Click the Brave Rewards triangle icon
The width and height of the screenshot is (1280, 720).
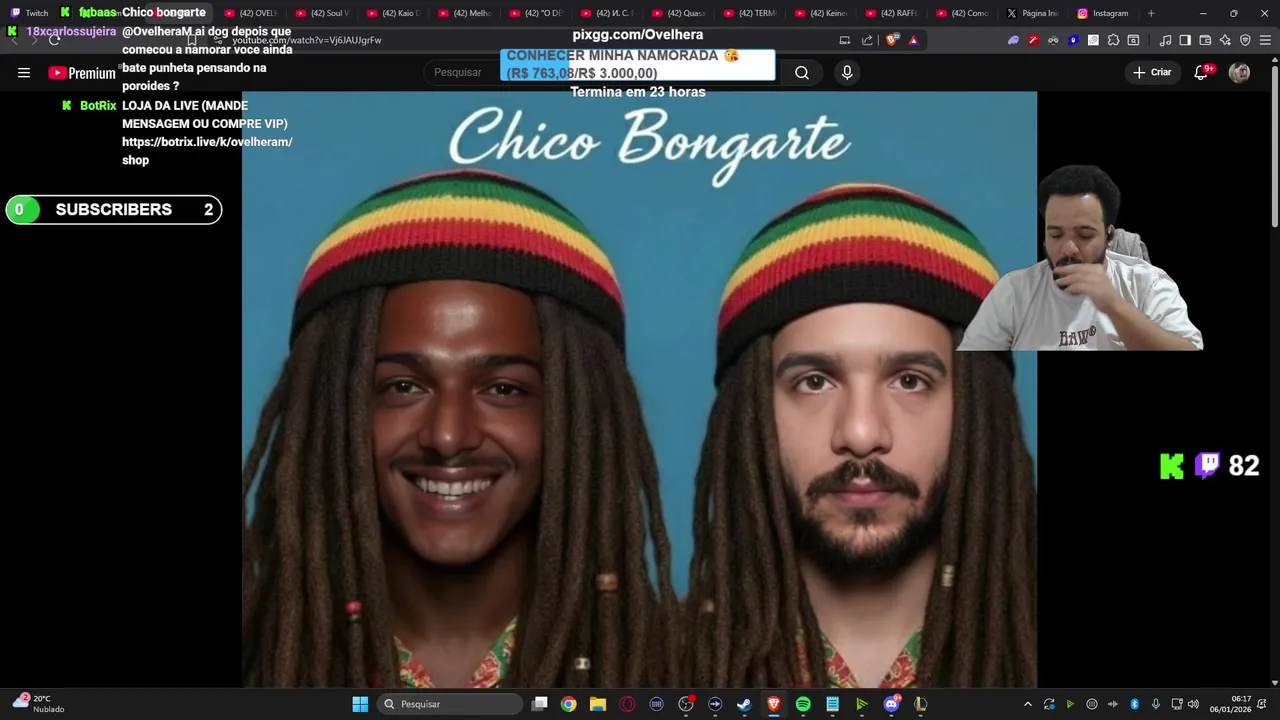[913, 40]
